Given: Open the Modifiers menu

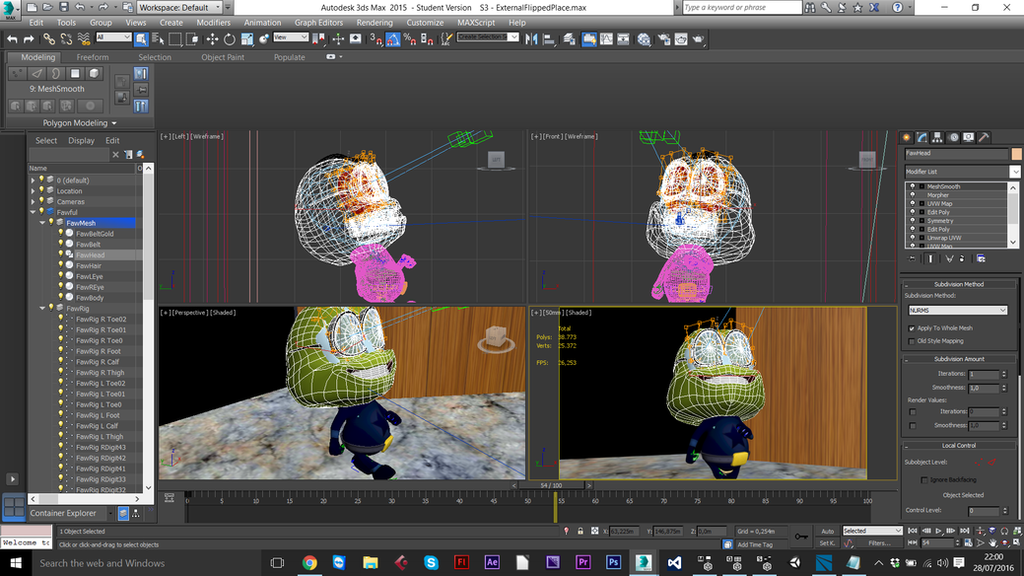Looking at the screenshot, I should point(213,22).
